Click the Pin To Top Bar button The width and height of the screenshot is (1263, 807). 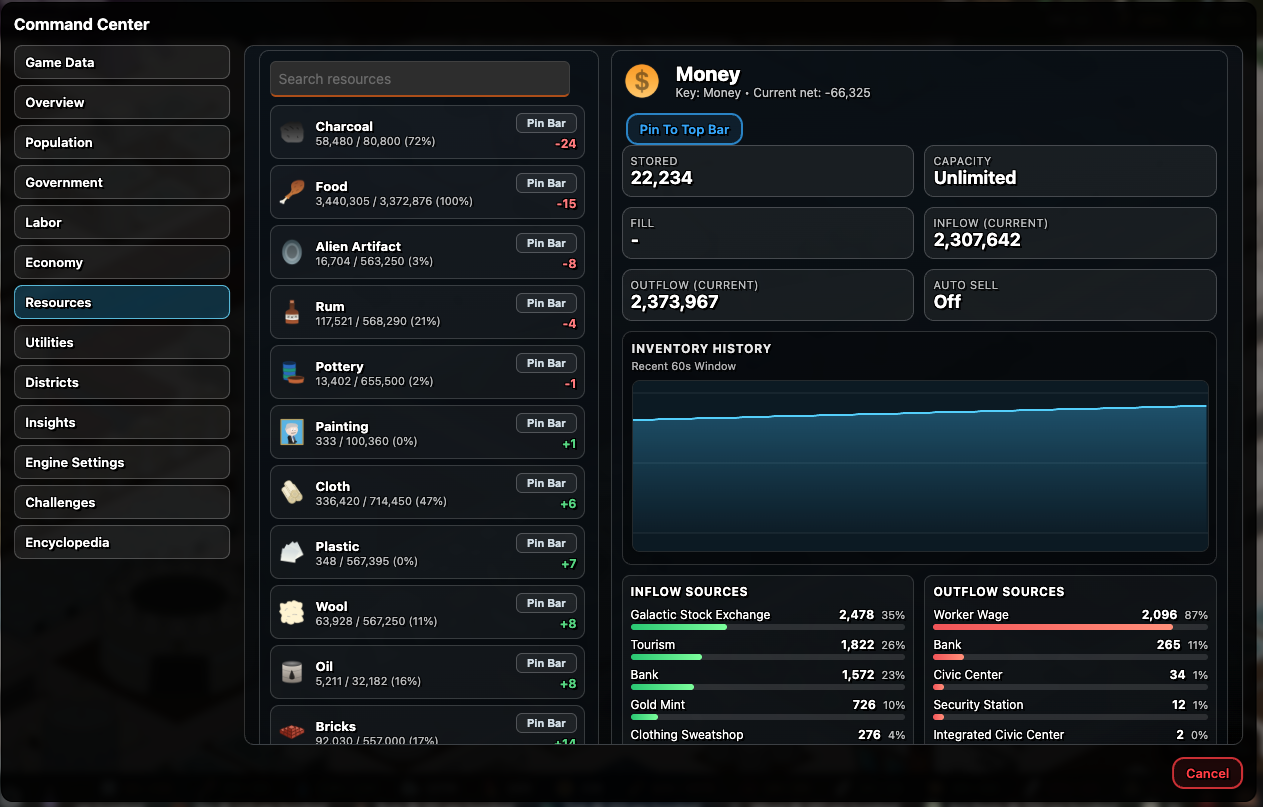[684, 129]
